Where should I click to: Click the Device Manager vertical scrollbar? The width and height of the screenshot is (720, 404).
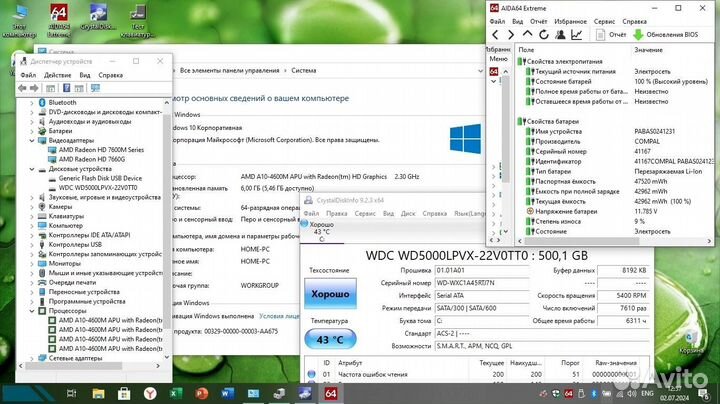[x=167, y=220]
